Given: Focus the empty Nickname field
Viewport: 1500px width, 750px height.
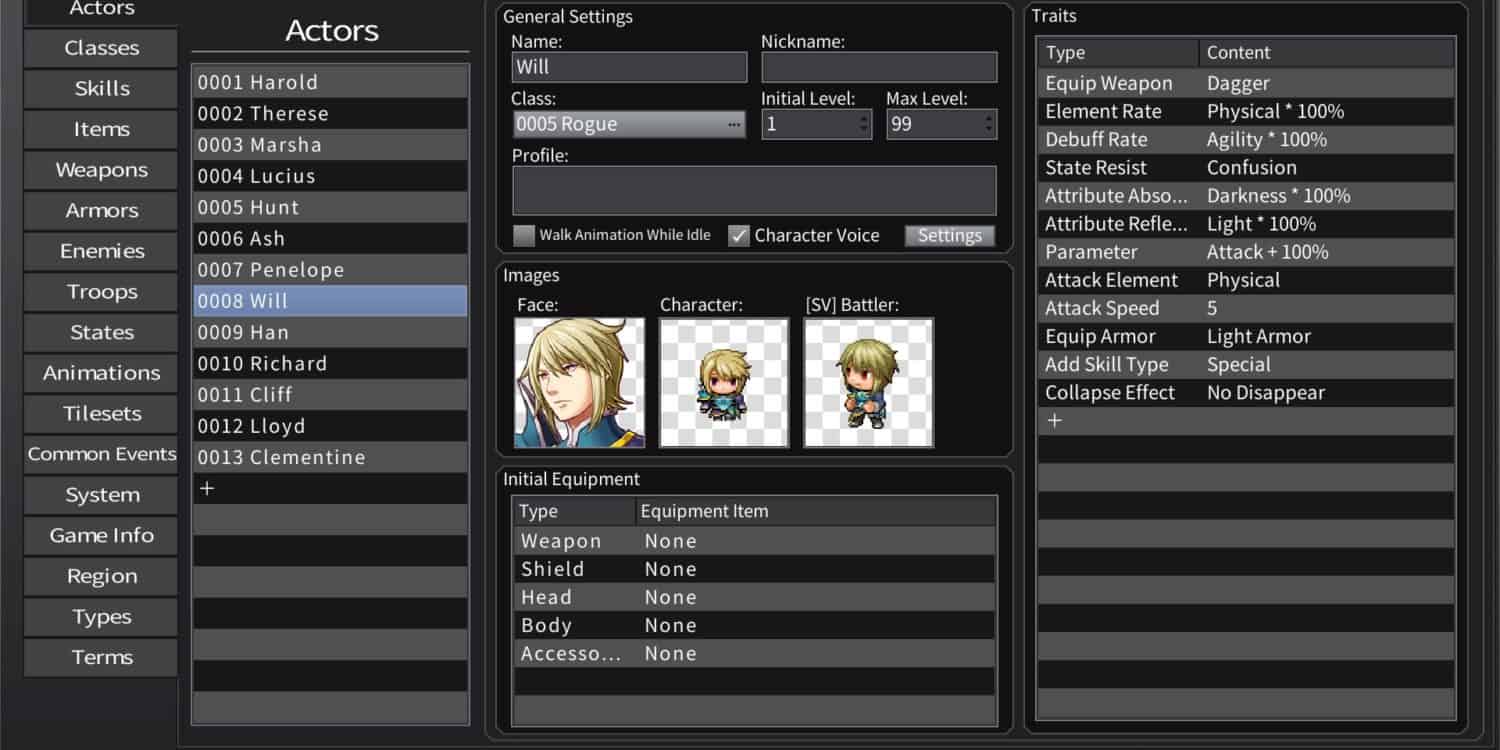Looking at the screenshot, I should pyautogui.click(x=878, y=67).
